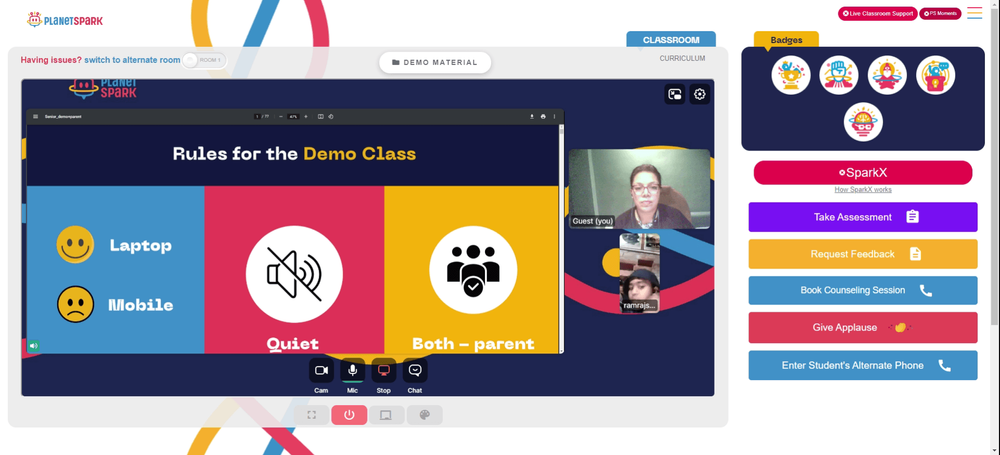Click Live Classroom Support button
Viewport: 1000px width, 455px height.
point(878,13)
